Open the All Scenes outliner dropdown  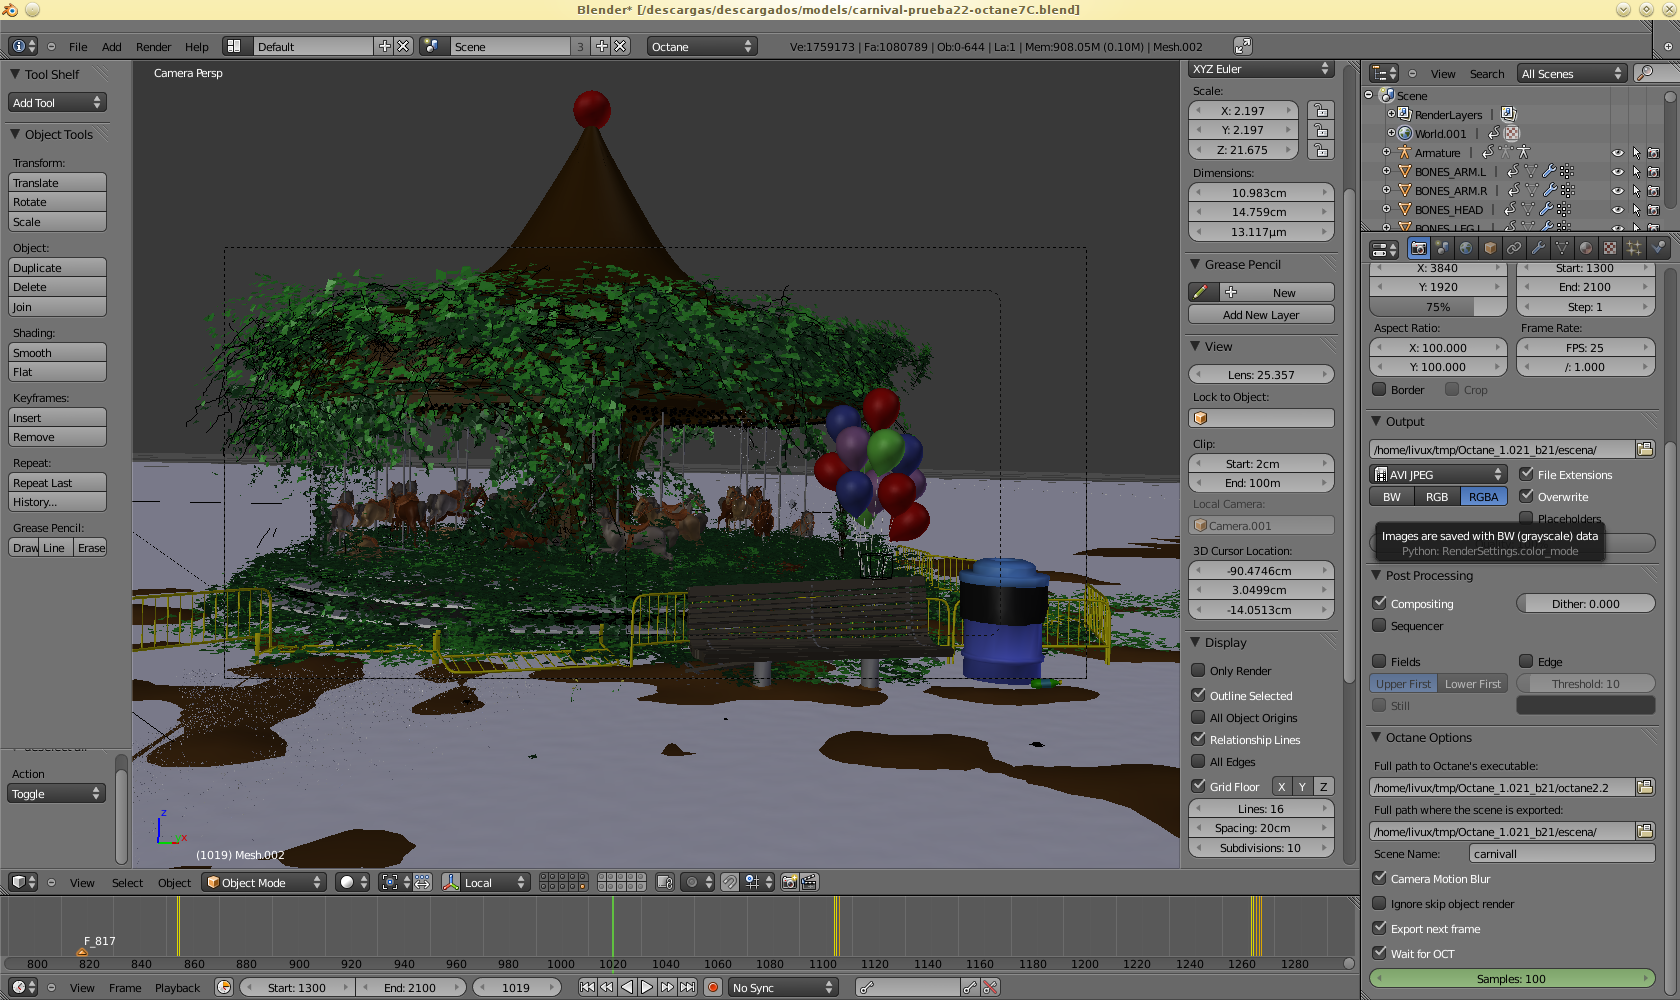click(1572, 73)
